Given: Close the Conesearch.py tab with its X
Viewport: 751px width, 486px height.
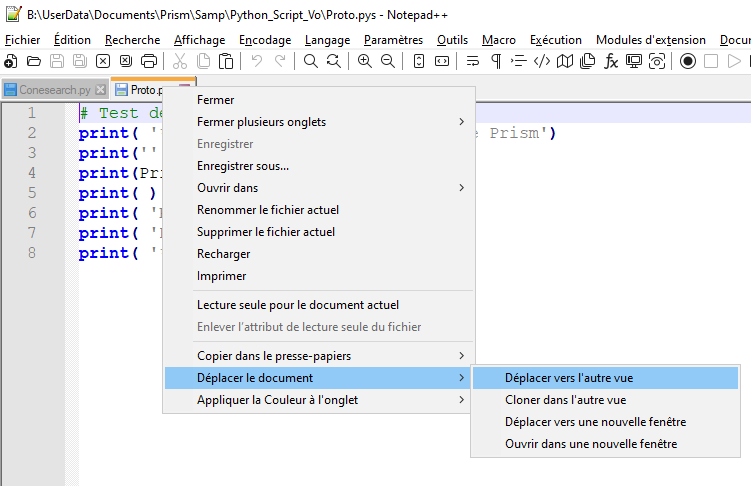Looking at the screenshot, I should [100, 90].
